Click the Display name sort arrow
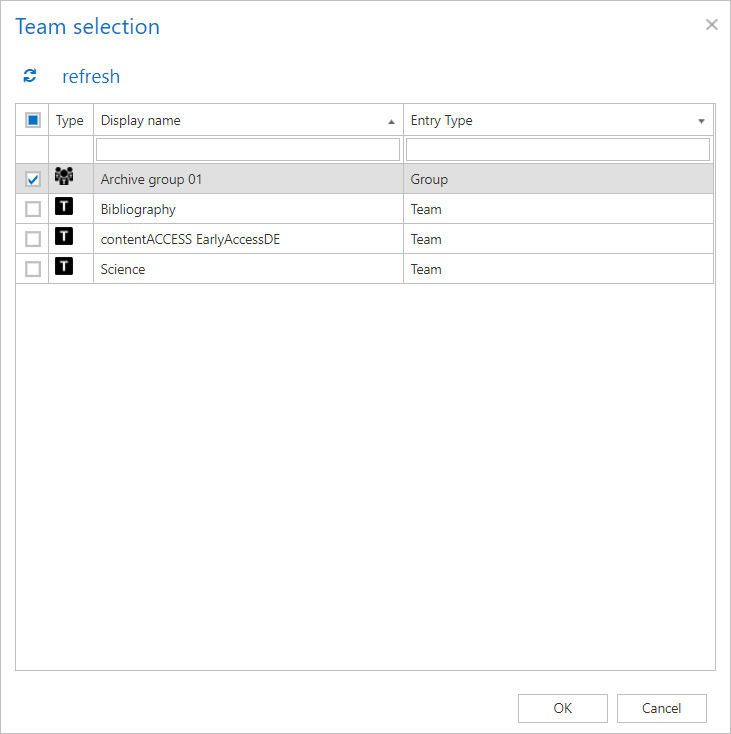Viewport: 731px width, 734px height. pos(391,121)
